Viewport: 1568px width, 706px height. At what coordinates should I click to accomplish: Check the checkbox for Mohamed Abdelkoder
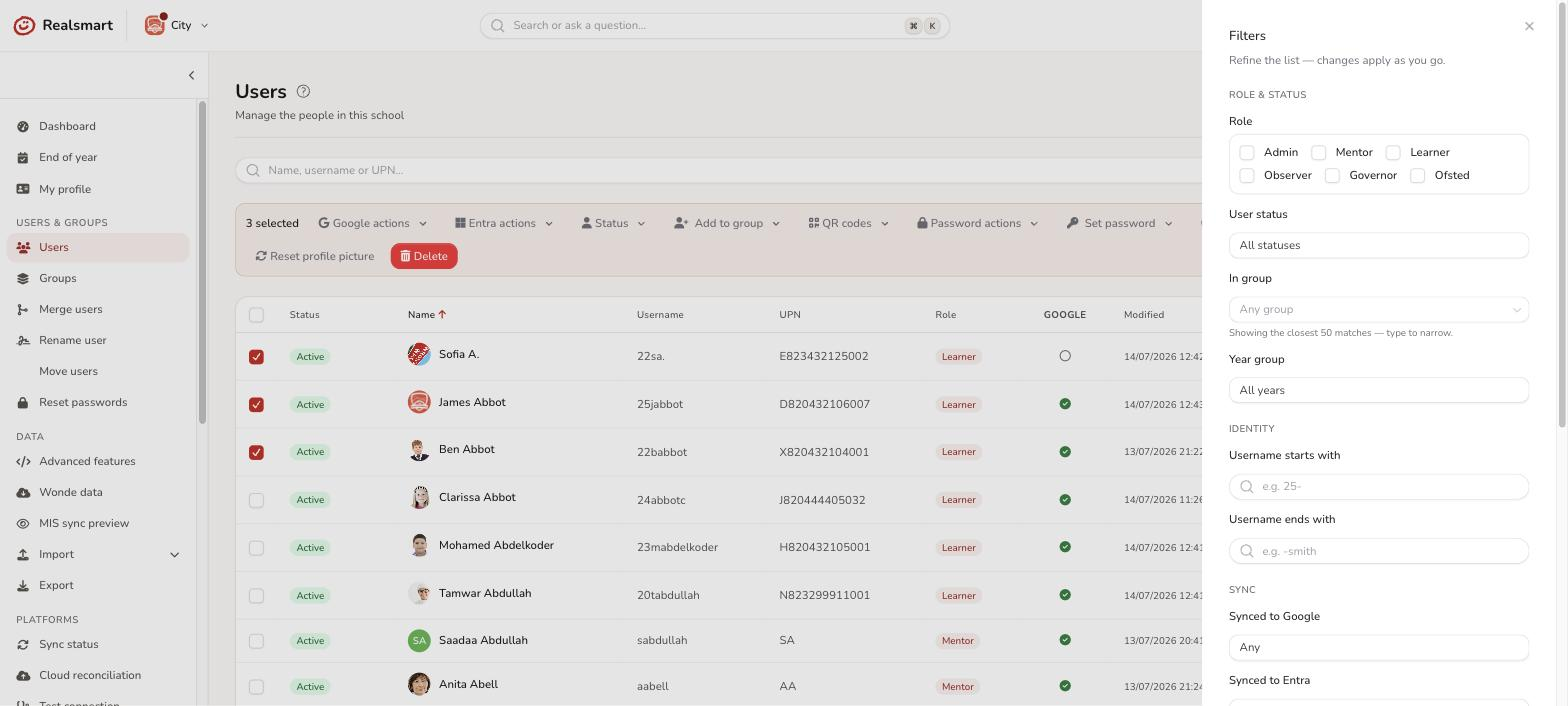tap(256, 548)
